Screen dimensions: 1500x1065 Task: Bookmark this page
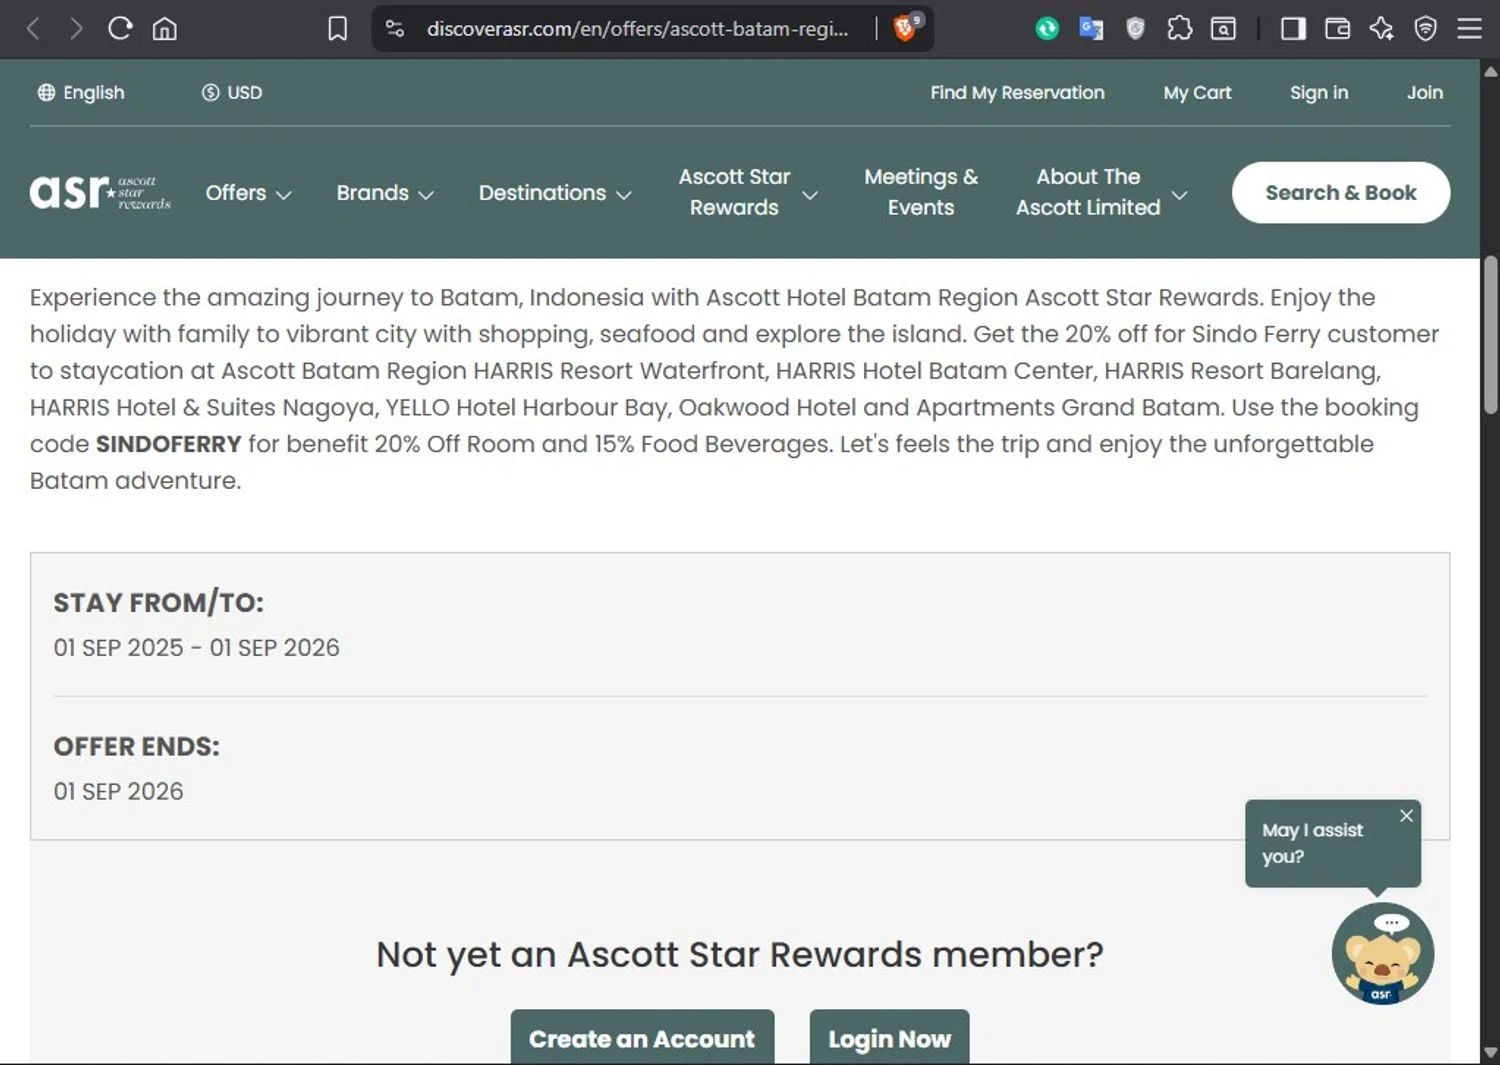[338, 29]
